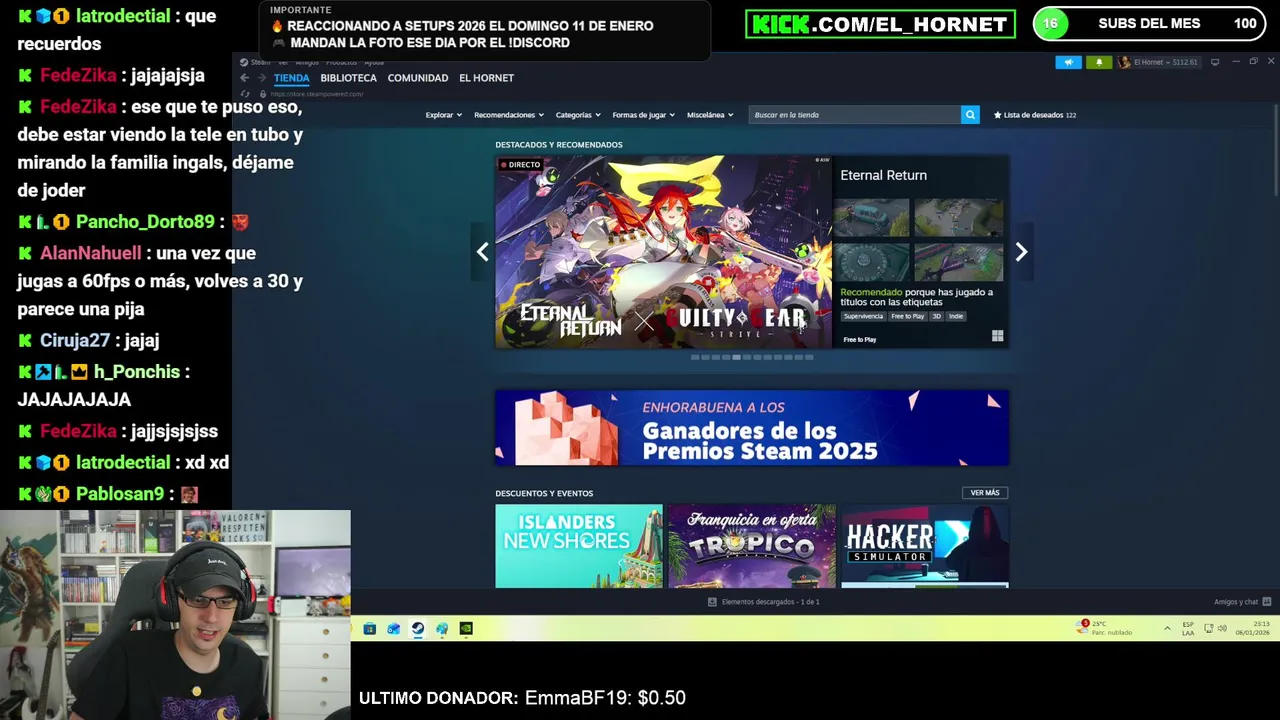This screenshot has height=720, width=1280.
Task: Open Outlook mail icon in the taskbar
Action: [x=394, y=629]
